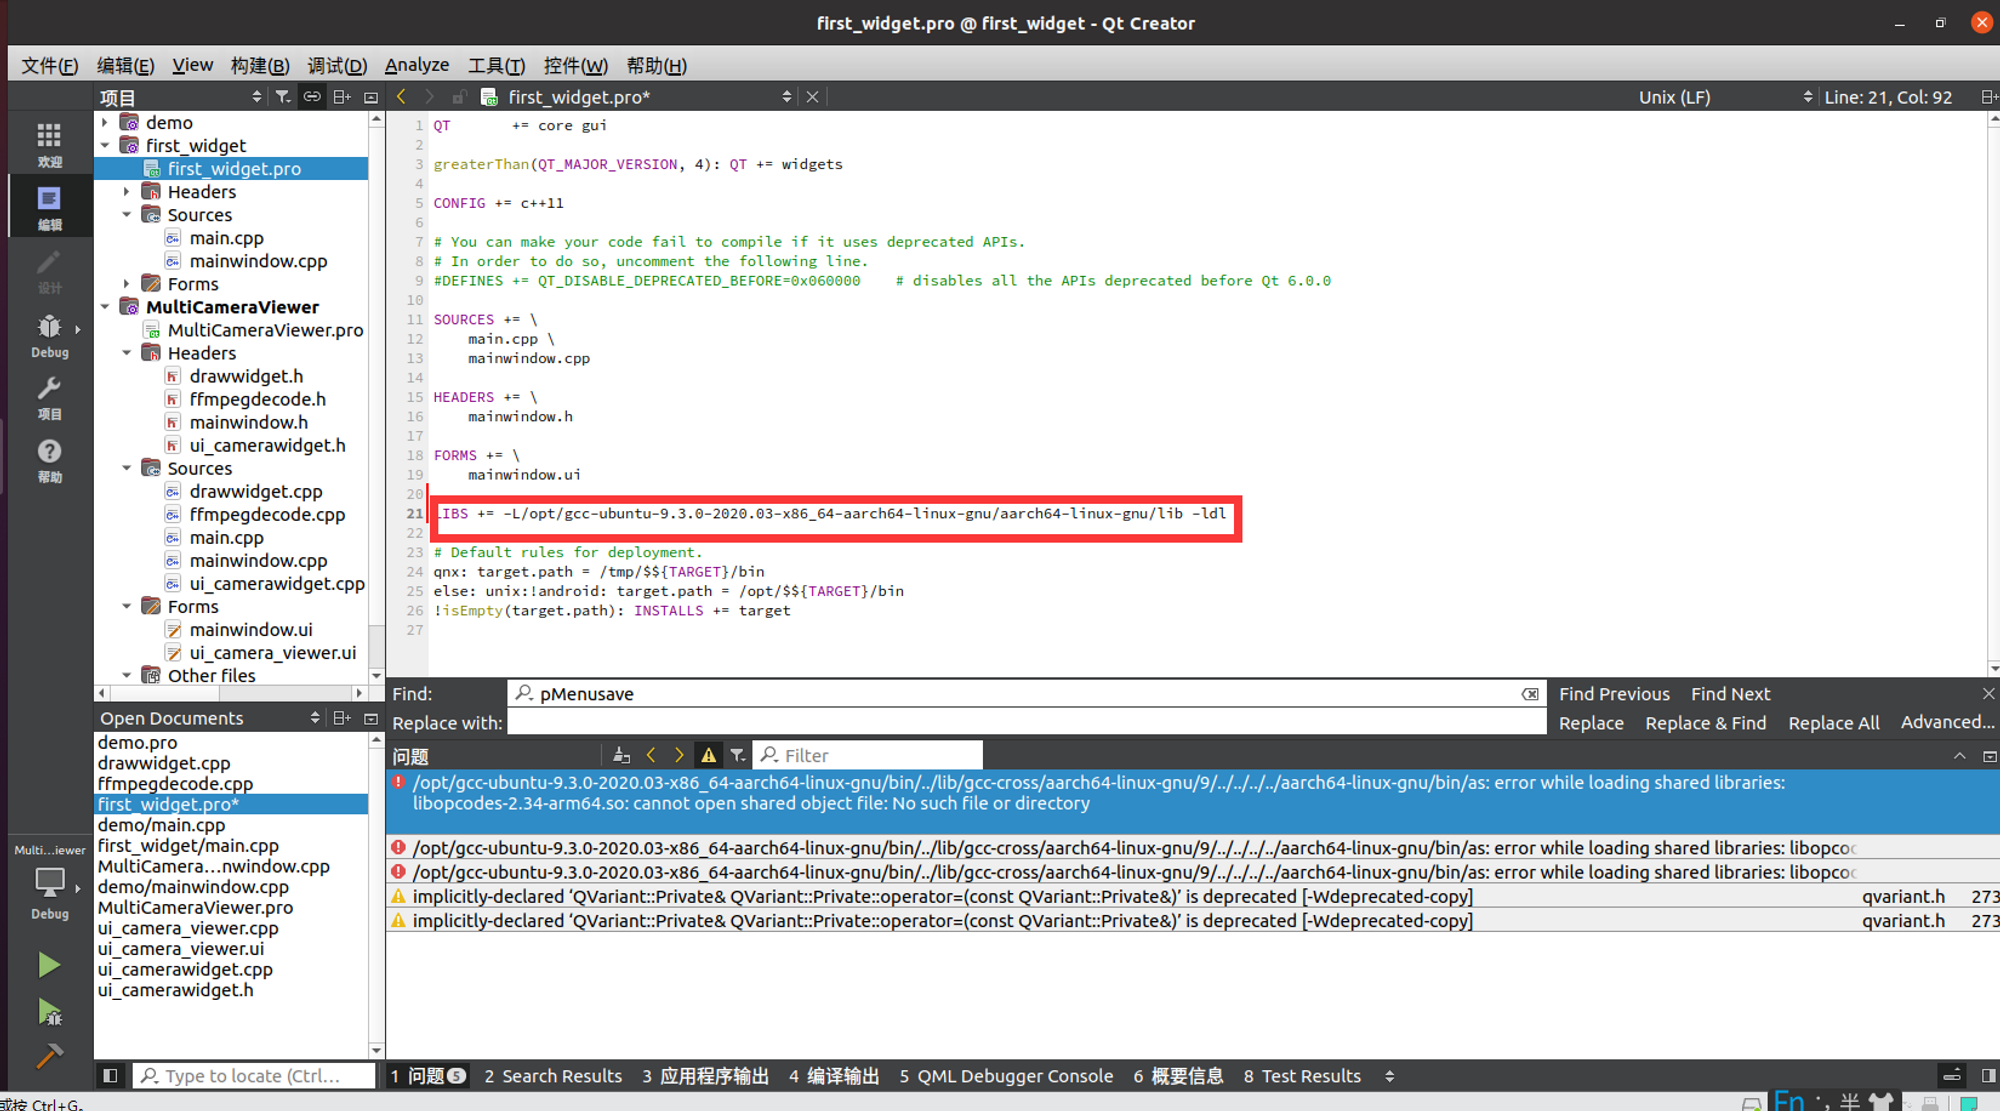The width and height of the screenshot is (2000, 1111).
Task: Go to next issue arrow
Action: click(x=679, y=755)
